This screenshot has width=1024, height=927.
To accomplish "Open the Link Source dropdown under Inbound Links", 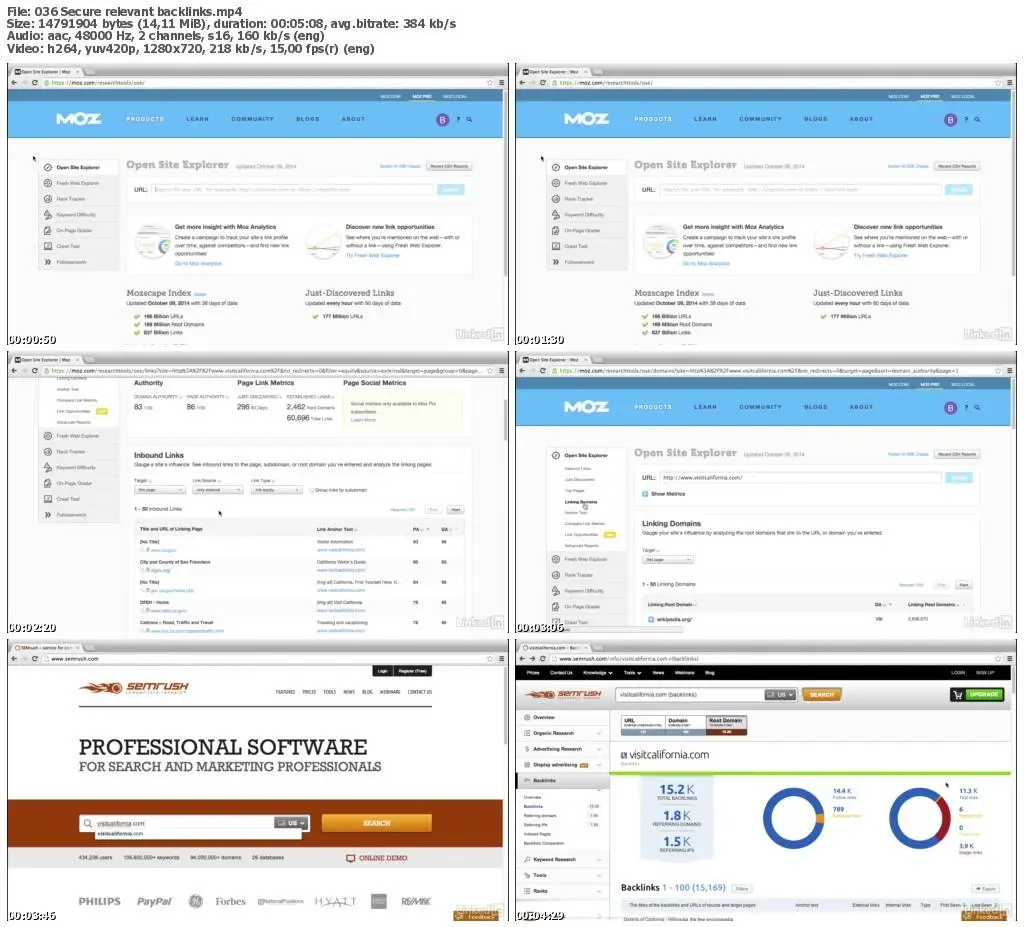I will [x=217, y=490].
